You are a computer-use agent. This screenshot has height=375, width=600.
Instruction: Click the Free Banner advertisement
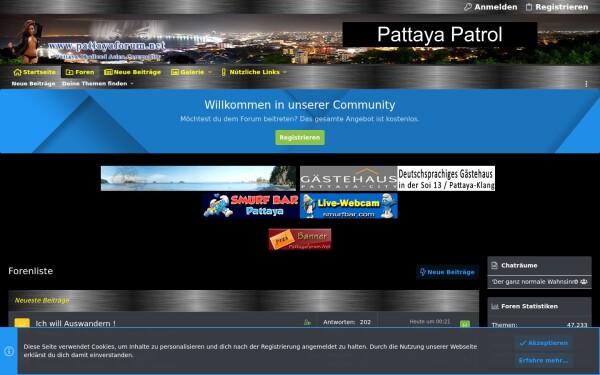(x=300, y=239)
